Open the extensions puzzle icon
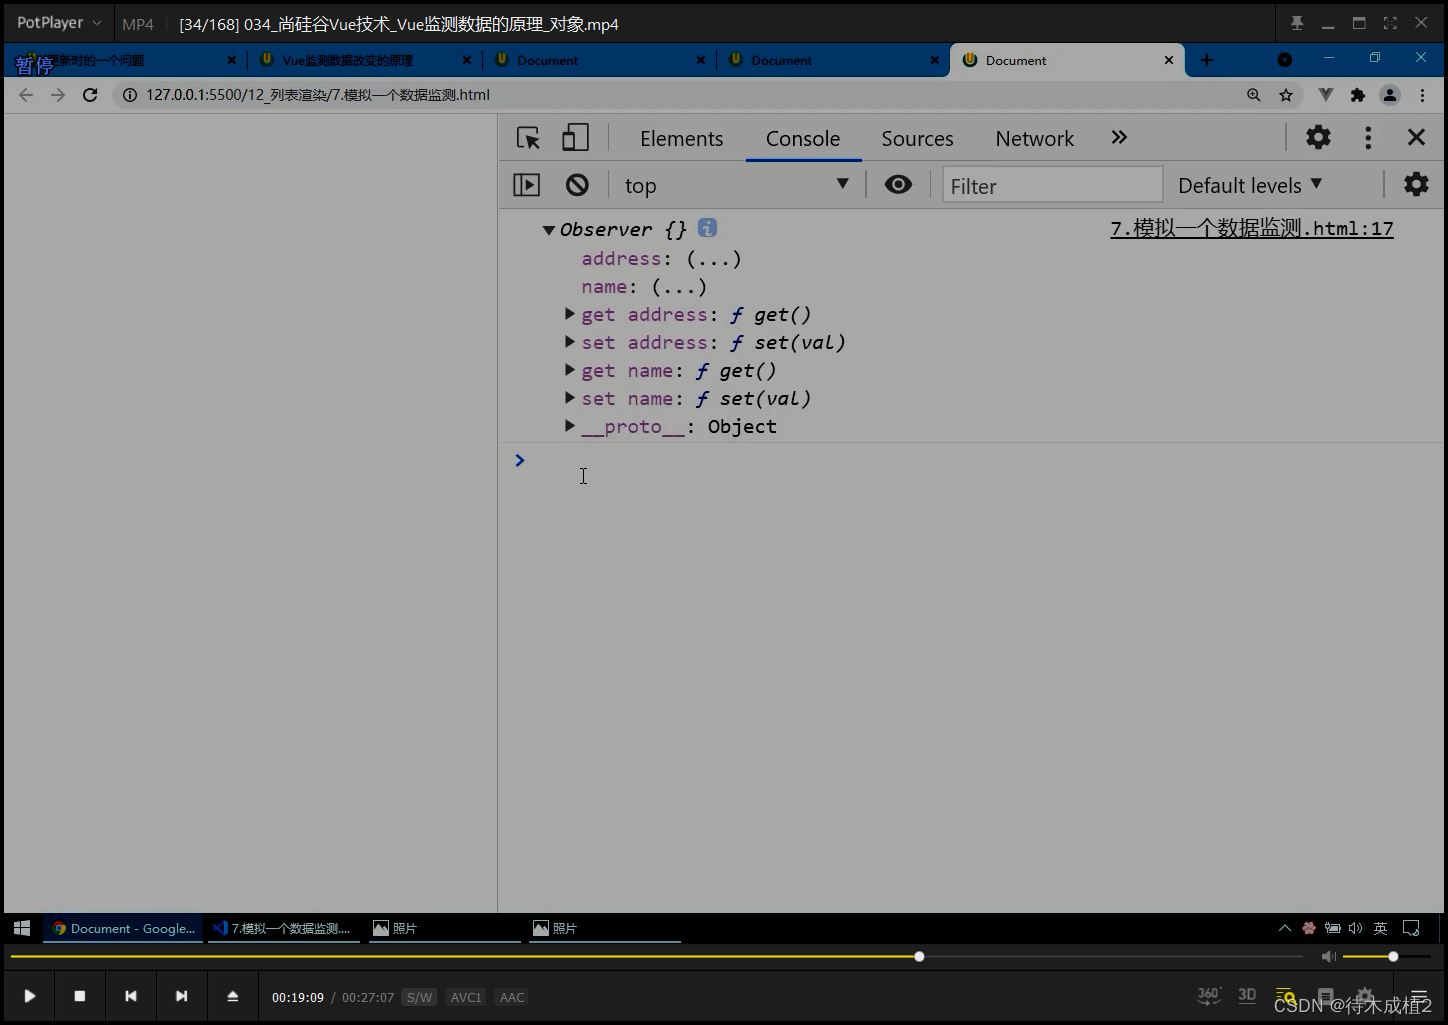This screenshot has height=1025, width=1448. 1357,95
